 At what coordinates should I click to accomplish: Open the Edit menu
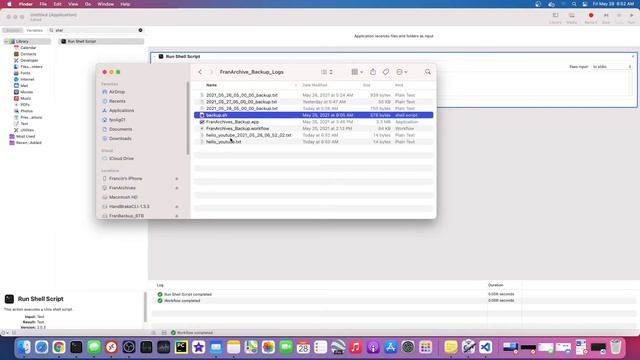[58, 4]
